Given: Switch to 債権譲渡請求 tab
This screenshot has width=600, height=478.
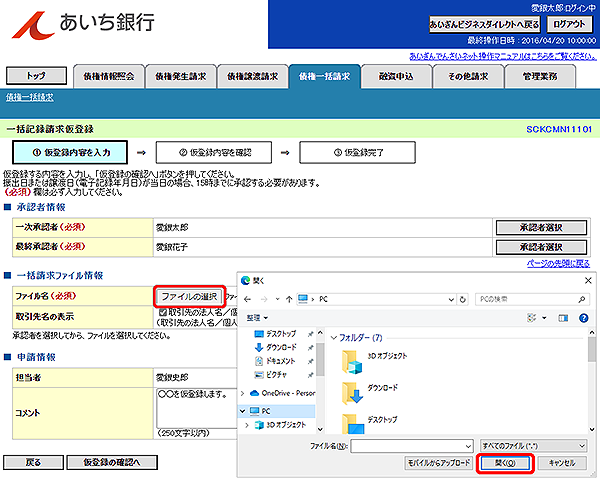Looking at the screenshot, I should (253, 77).
